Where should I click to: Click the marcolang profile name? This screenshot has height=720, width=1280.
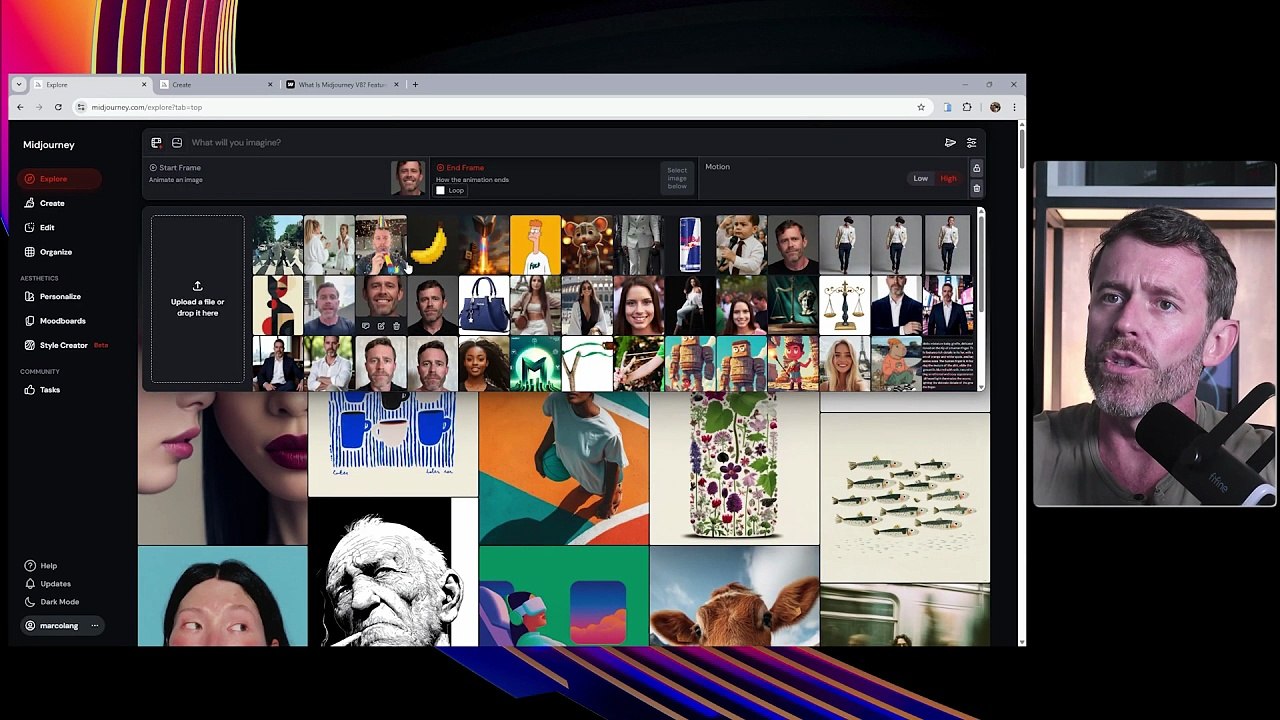click(x=59, y=626)
